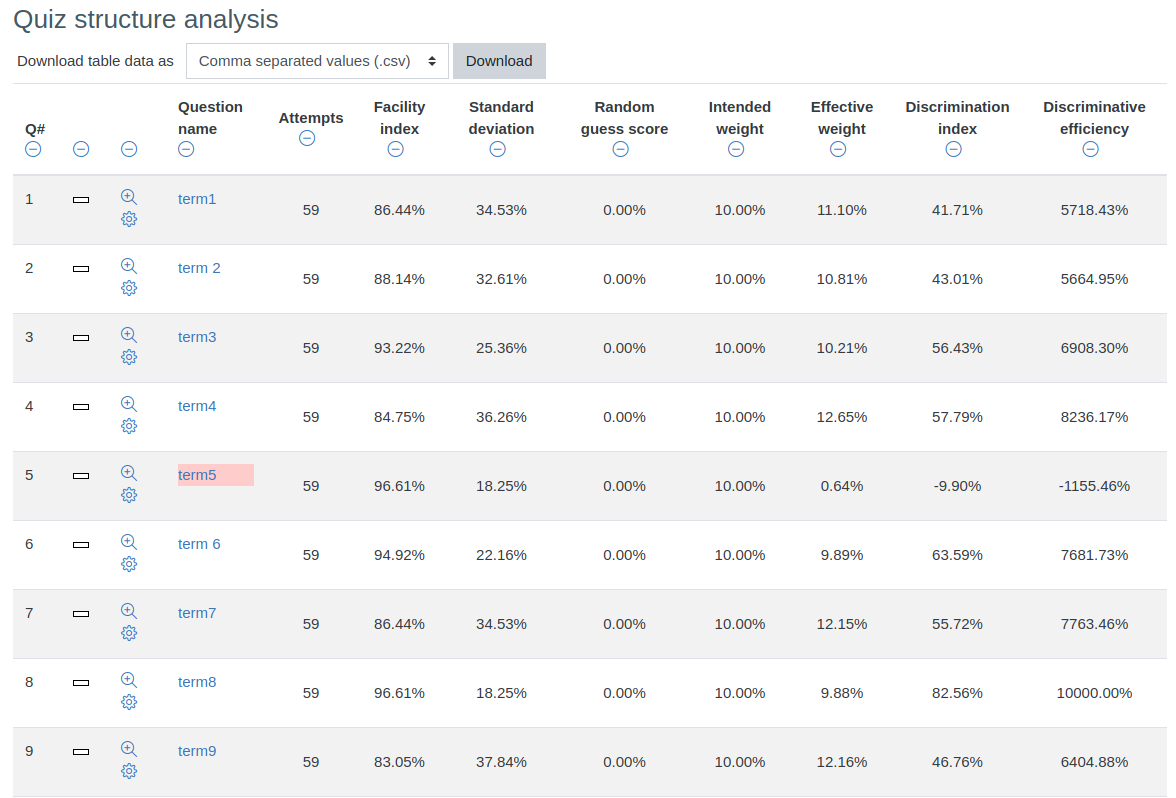Edit term4 question via gear icon
The image size is (1176, 798).
point(129,427)
